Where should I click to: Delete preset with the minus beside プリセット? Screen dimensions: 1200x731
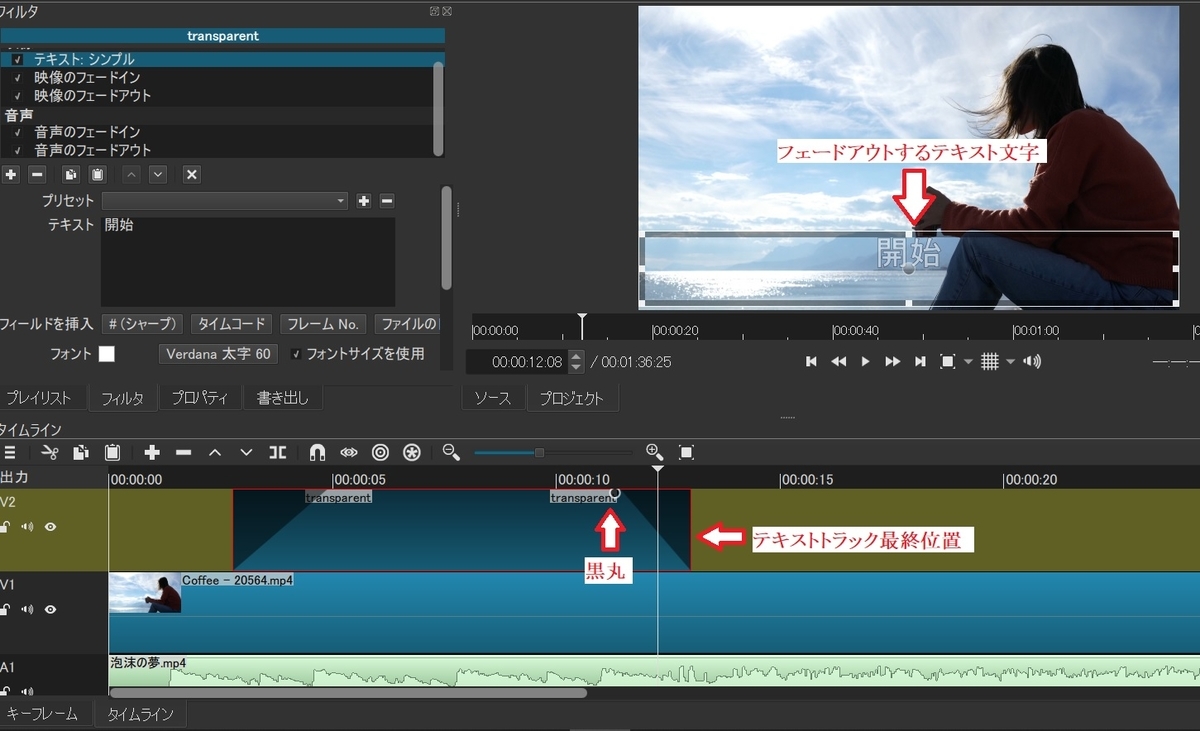387,201
